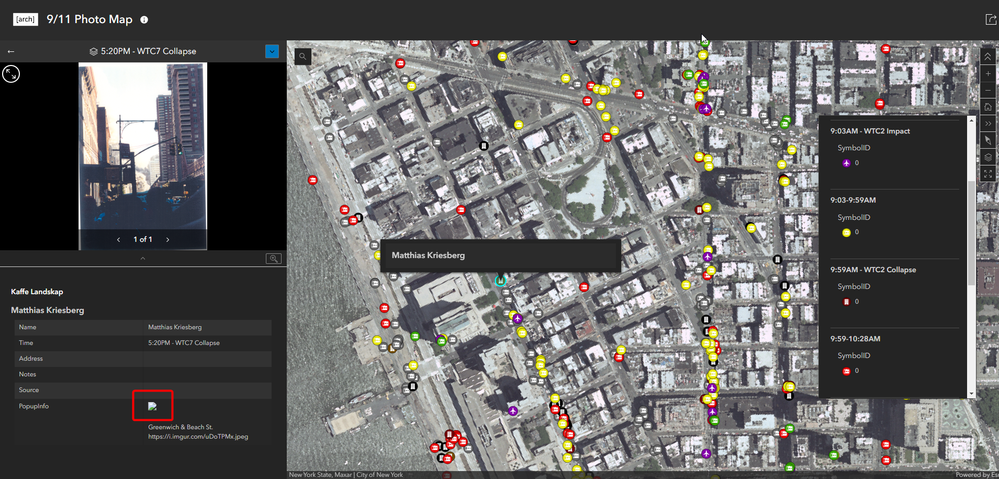Click the info icon beside 9/11 Photo Map
The height and width of the screenshot is (479, 999).
(x=144, y=20)
